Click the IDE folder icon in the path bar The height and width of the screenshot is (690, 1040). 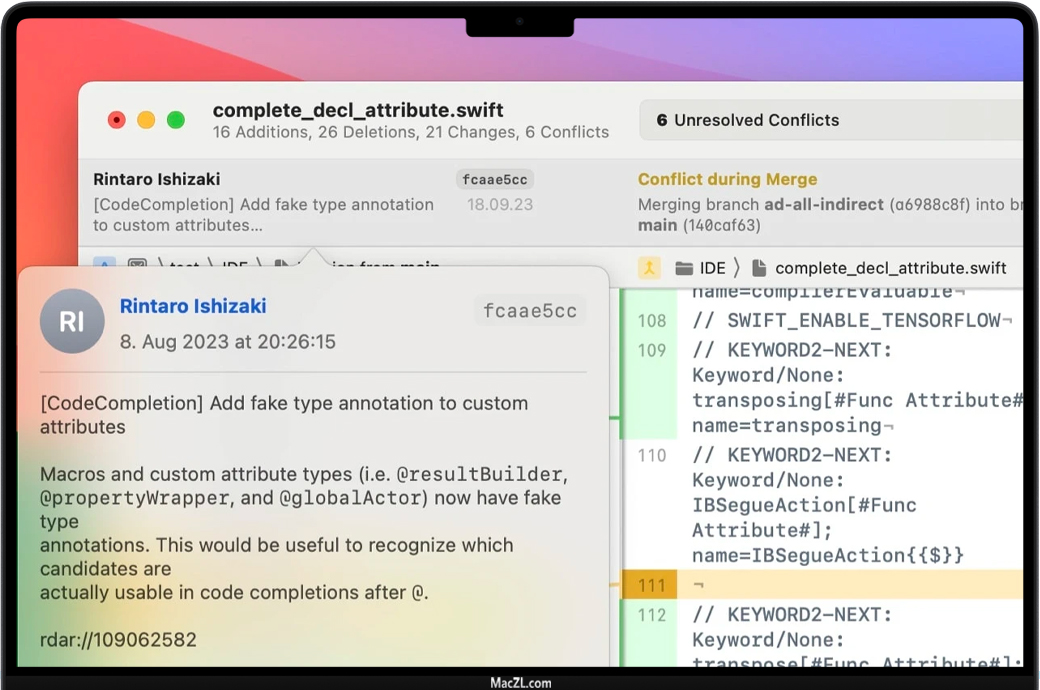(x=684, y=268)
